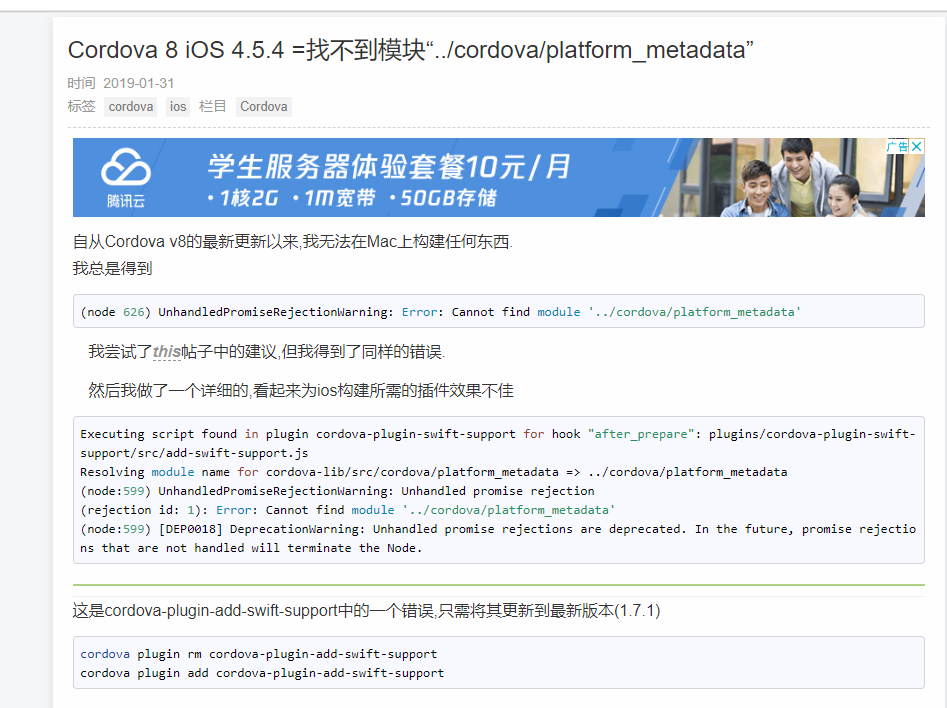Close the Tencent Cloud ad banner
Screen dimensions: 947x708
point(917,146)
